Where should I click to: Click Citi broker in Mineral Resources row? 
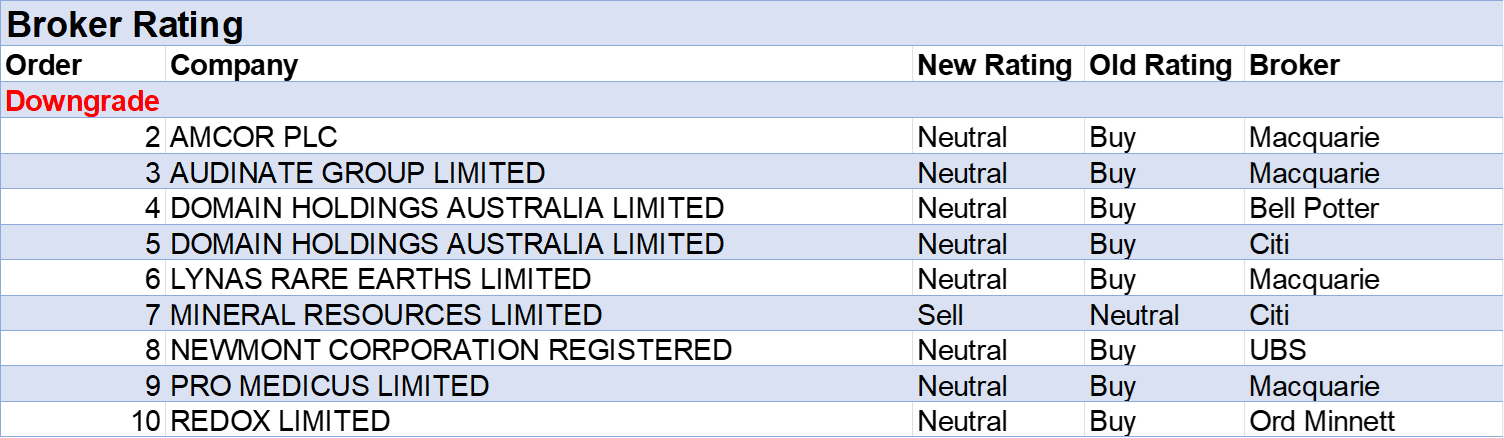coord(1269,315)
